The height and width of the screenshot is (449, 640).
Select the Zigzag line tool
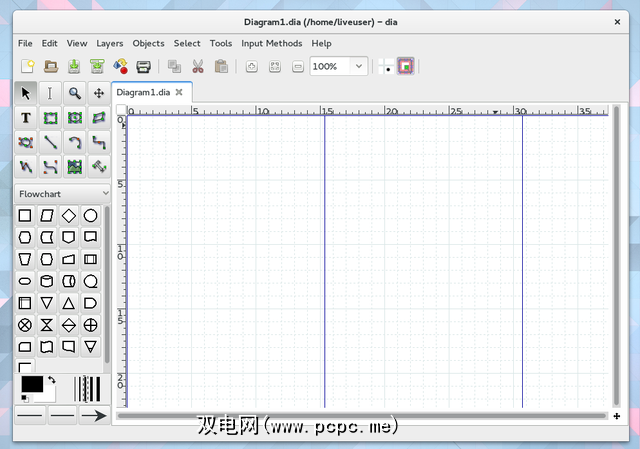click(99, 142)
